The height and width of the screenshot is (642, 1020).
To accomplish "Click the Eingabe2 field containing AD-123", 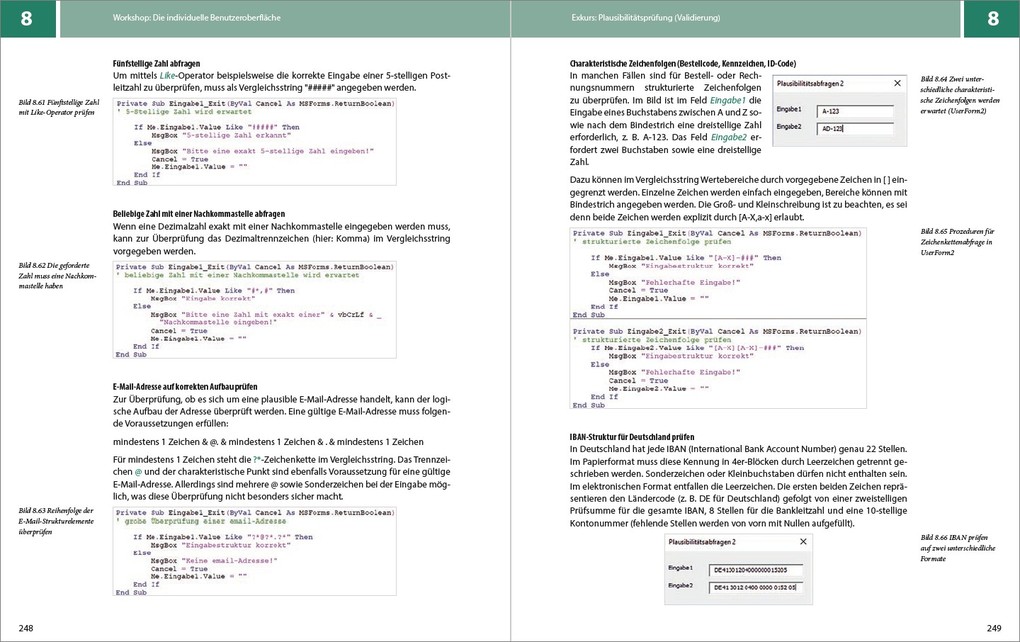I will pos(853,128).
